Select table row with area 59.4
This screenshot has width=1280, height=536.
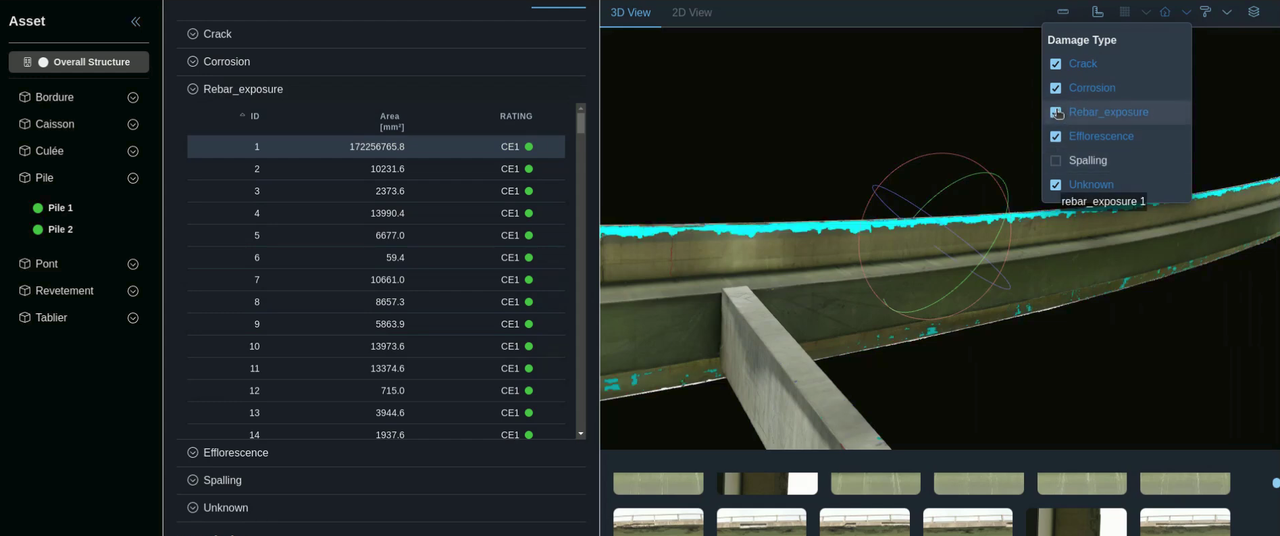point(376,258)
